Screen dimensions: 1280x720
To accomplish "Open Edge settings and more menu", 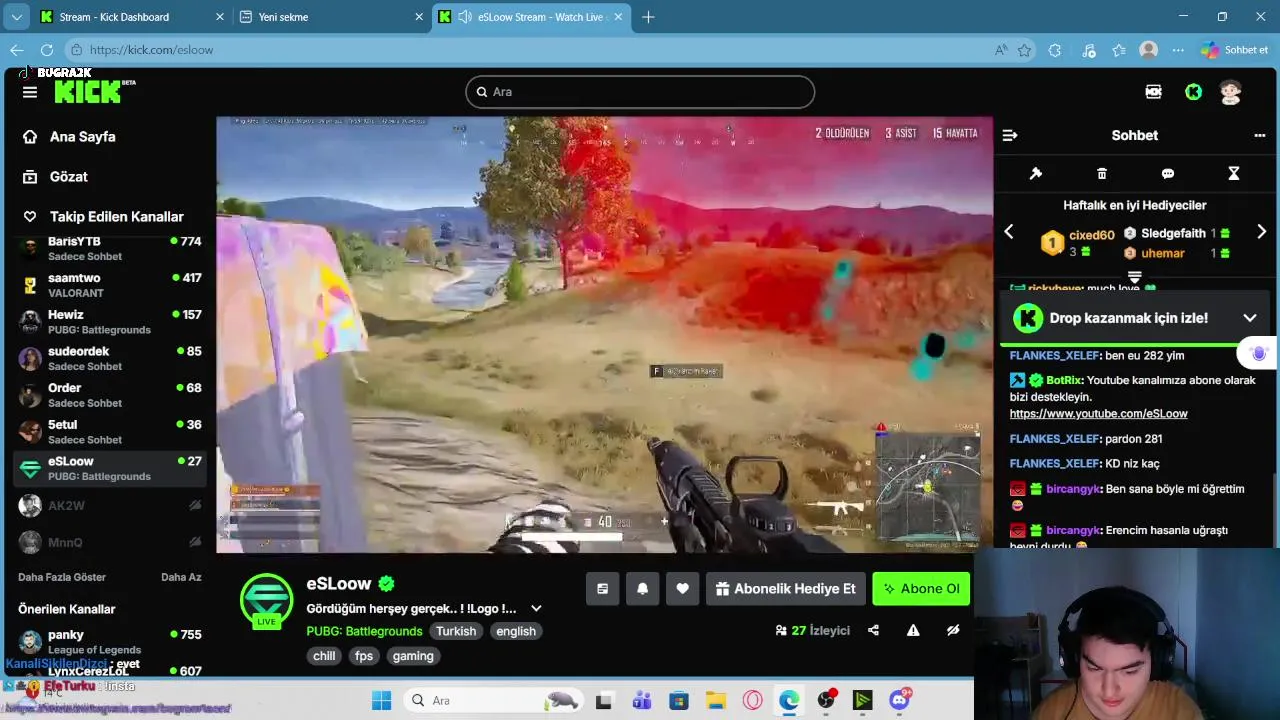I will [1178, 50].
